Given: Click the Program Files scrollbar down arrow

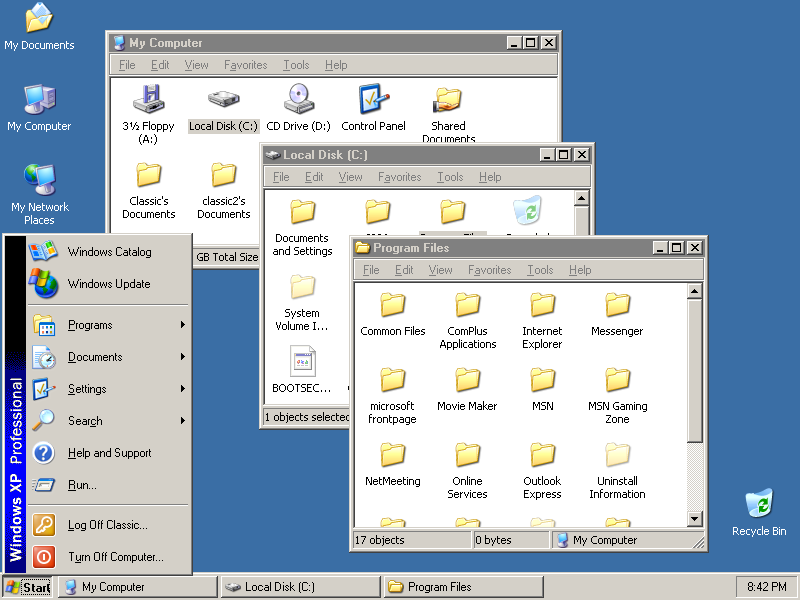Looking at the screenshot, I should [694, 519].
